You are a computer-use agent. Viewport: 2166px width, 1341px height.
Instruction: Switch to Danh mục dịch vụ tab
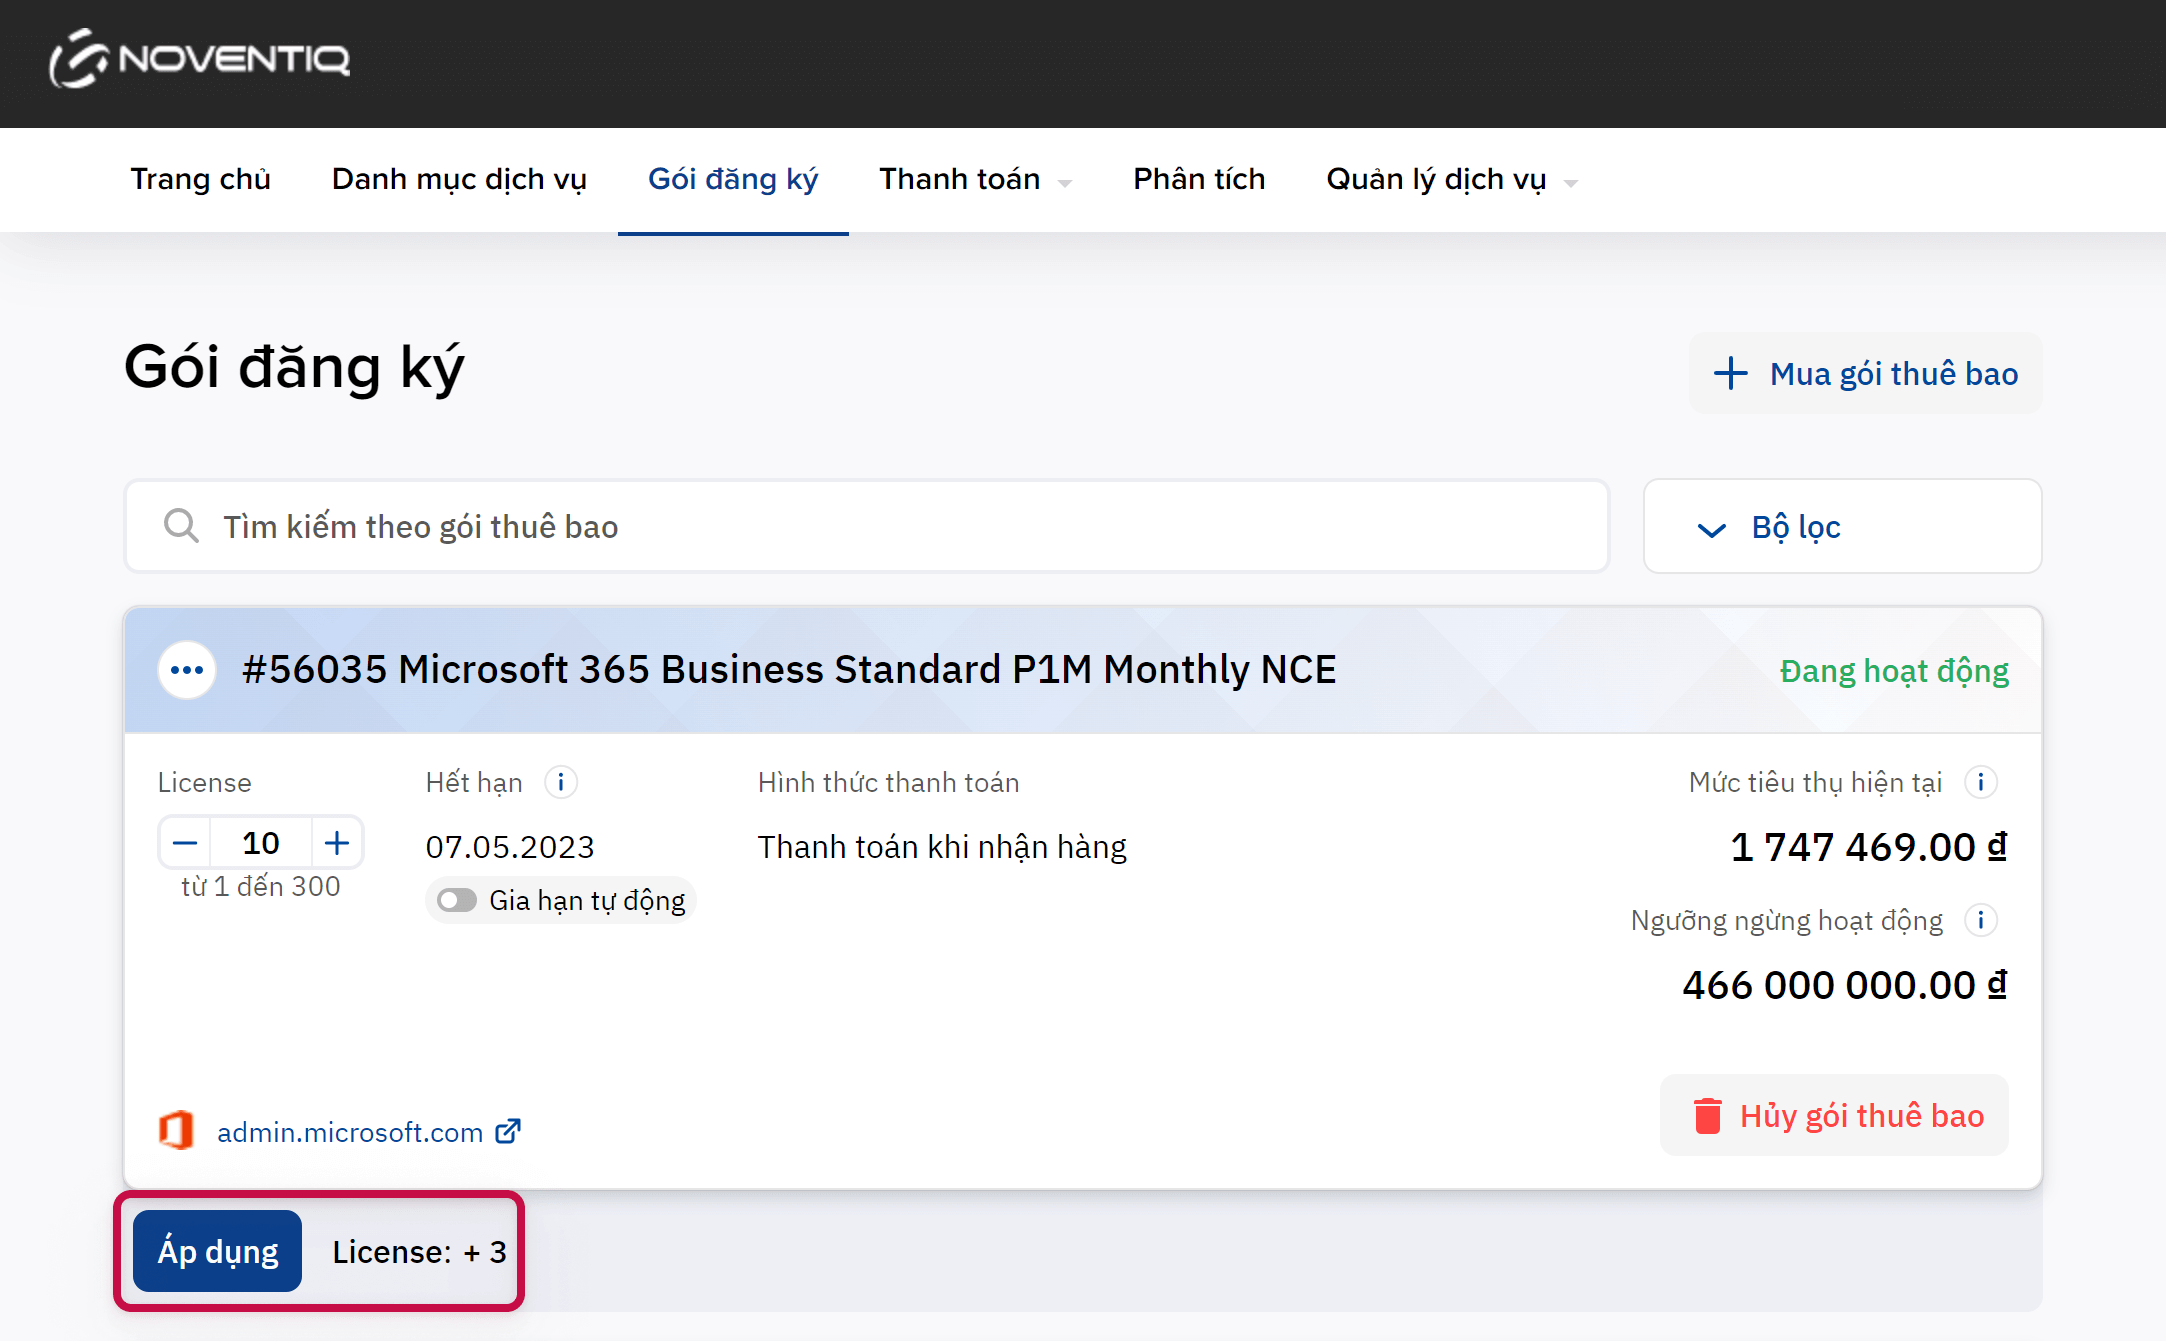pyautogui.click(x=459, y=180)
